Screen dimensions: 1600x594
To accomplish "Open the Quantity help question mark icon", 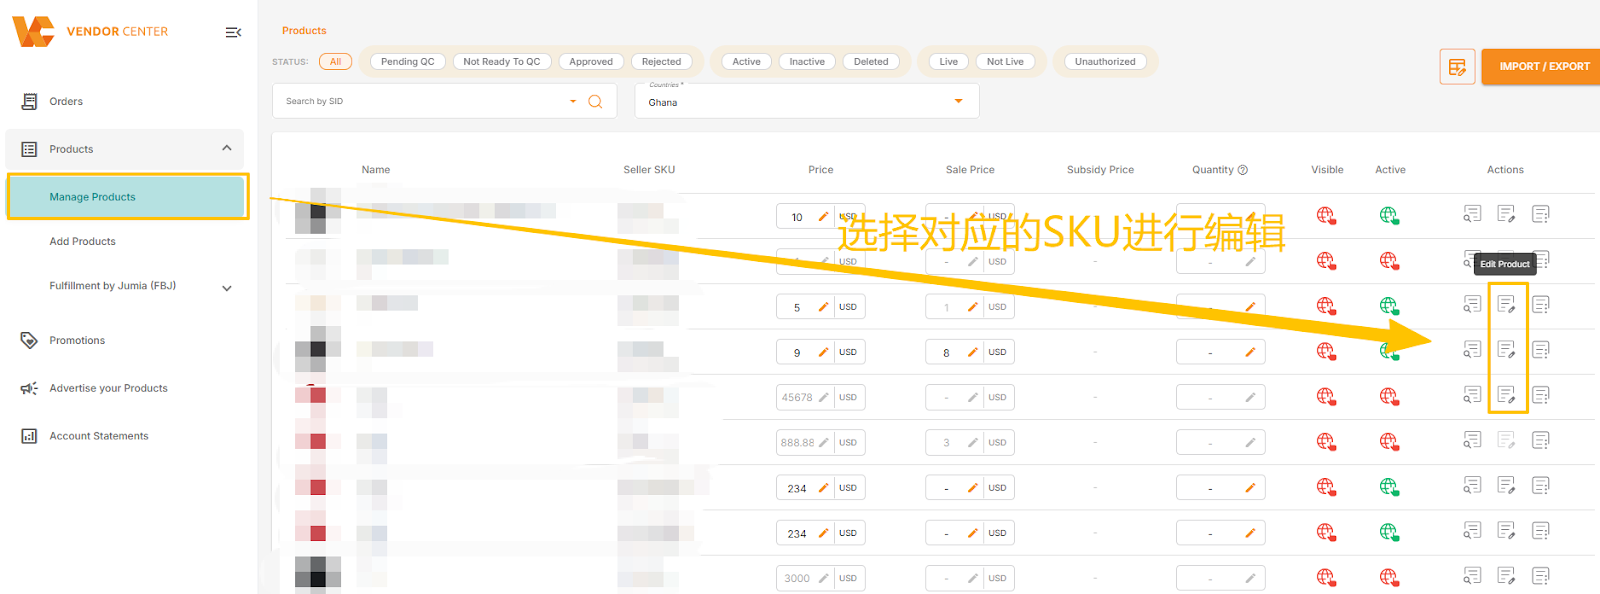I will [x=1243, y=170].
